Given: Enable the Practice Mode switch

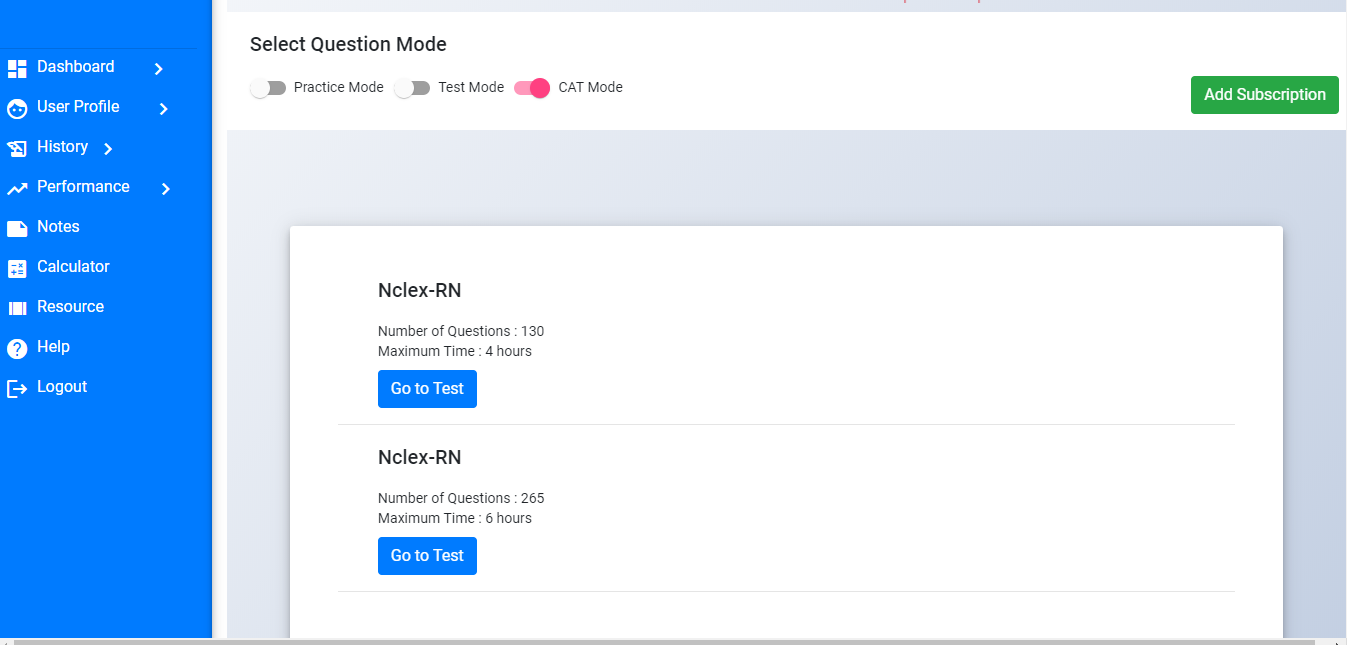Looking at the screenshot, I should 268,88.
